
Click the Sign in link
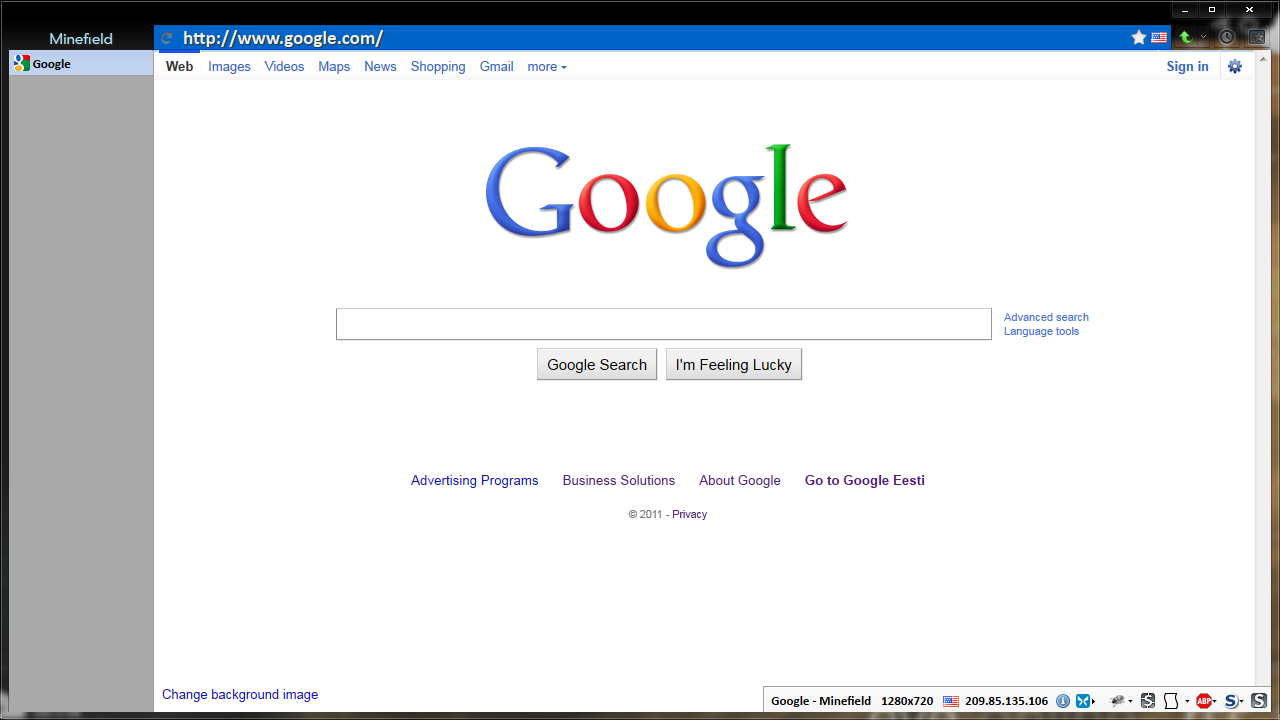pos(1187,66)
